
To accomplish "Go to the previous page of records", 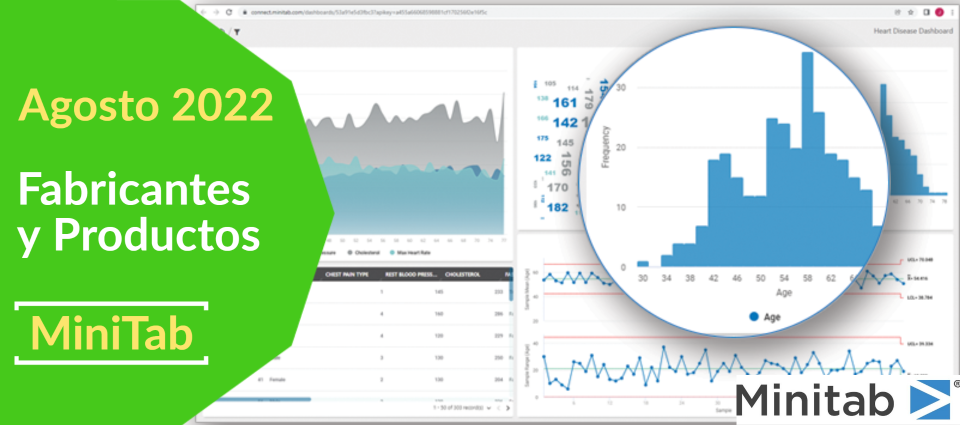I will pyautogui.click(x=498, y=407).
